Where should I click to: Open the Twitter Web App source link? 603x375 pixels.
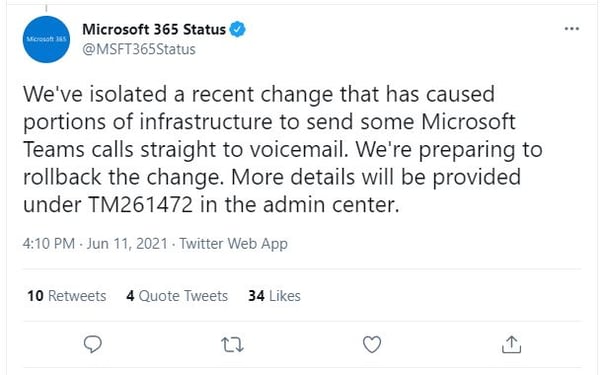coord(233,244)
